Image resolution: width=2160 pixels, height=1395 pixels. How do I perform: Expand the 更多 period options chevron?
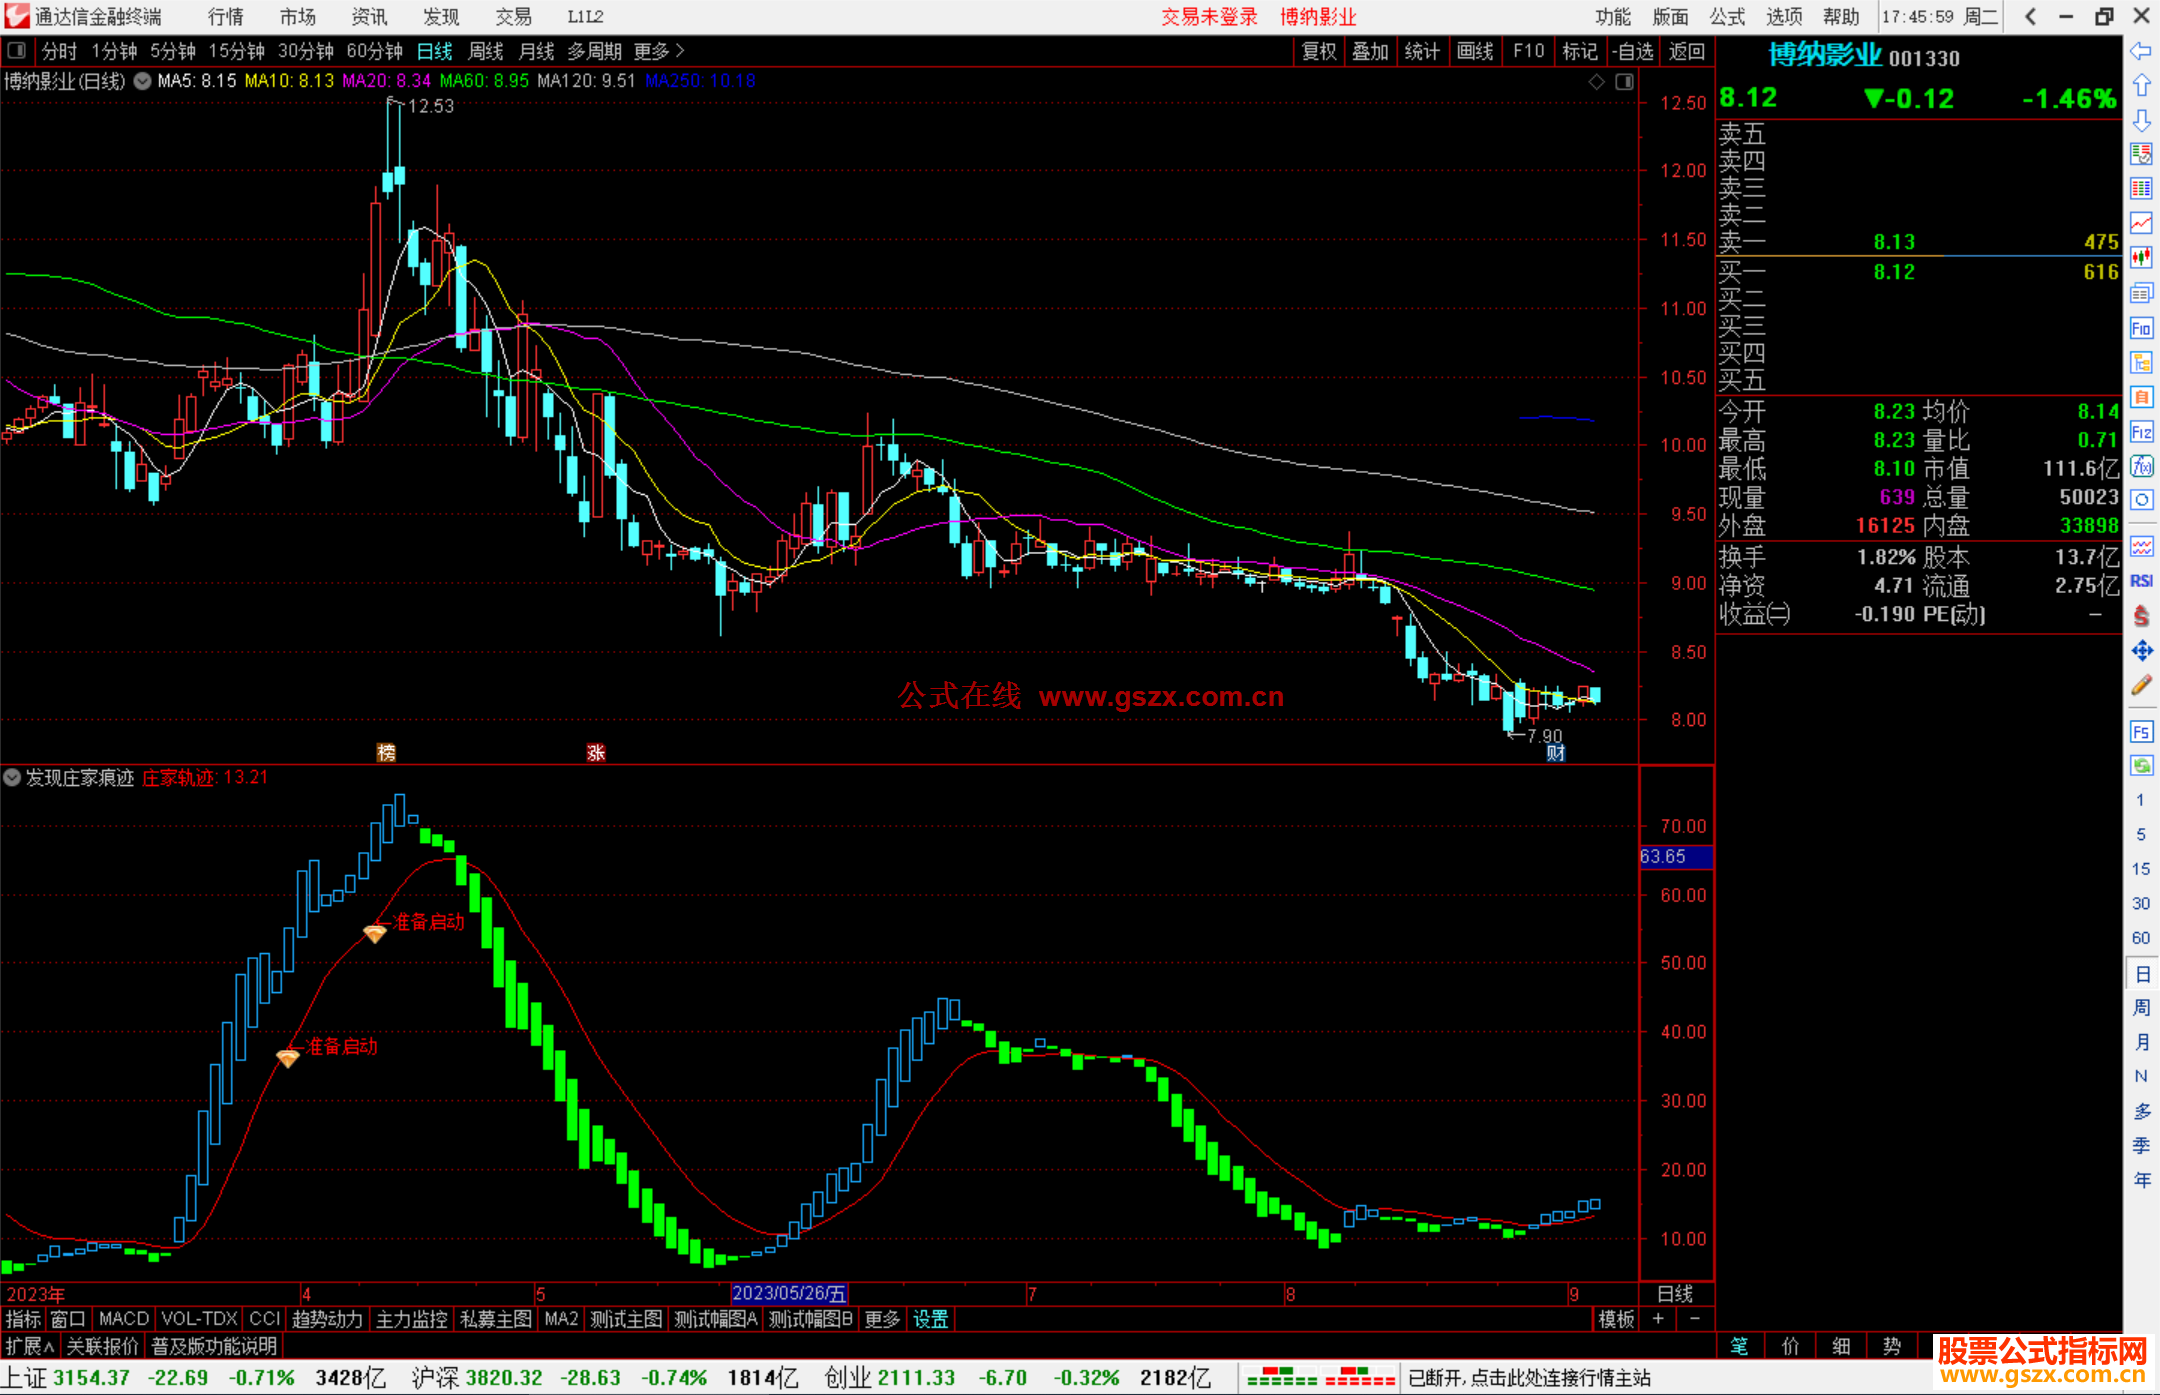[x=681, y=50]
